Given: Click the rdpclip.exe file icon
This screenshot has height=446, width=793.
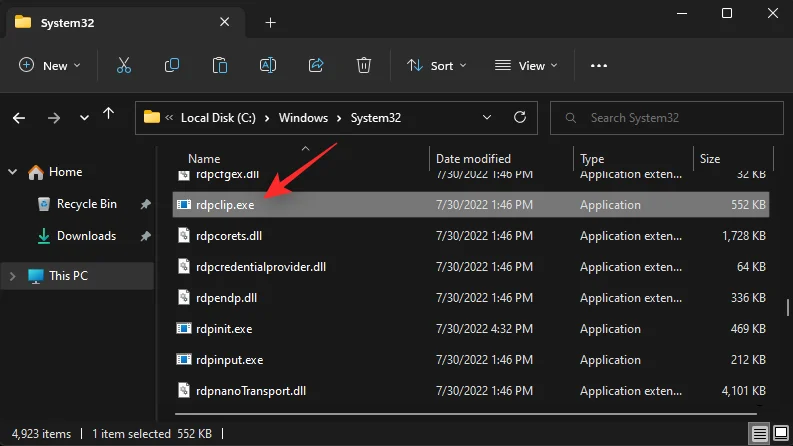Looking at the screenshot, I should (x=184, y=204).
